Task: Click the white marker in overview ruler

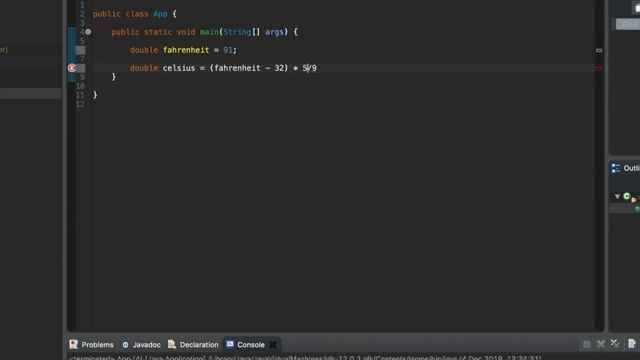Action: tap(599, 51)
